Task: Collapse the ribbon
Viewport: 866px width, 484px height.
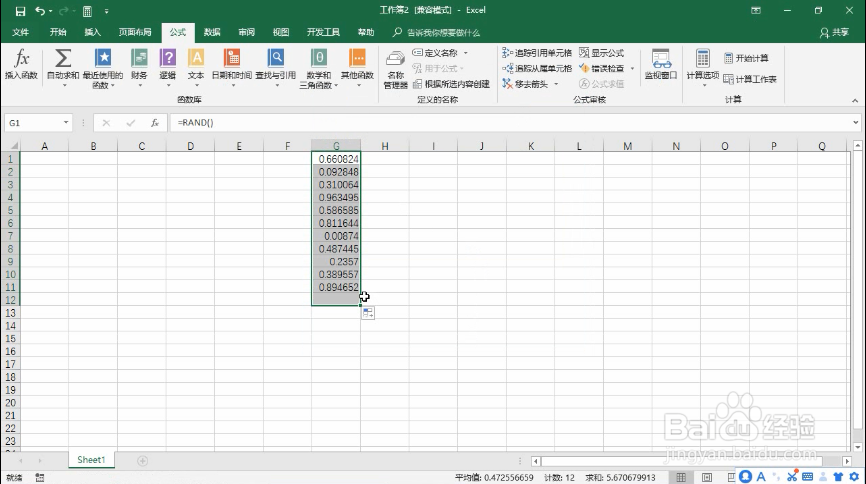Action: (x=854, y=101)
